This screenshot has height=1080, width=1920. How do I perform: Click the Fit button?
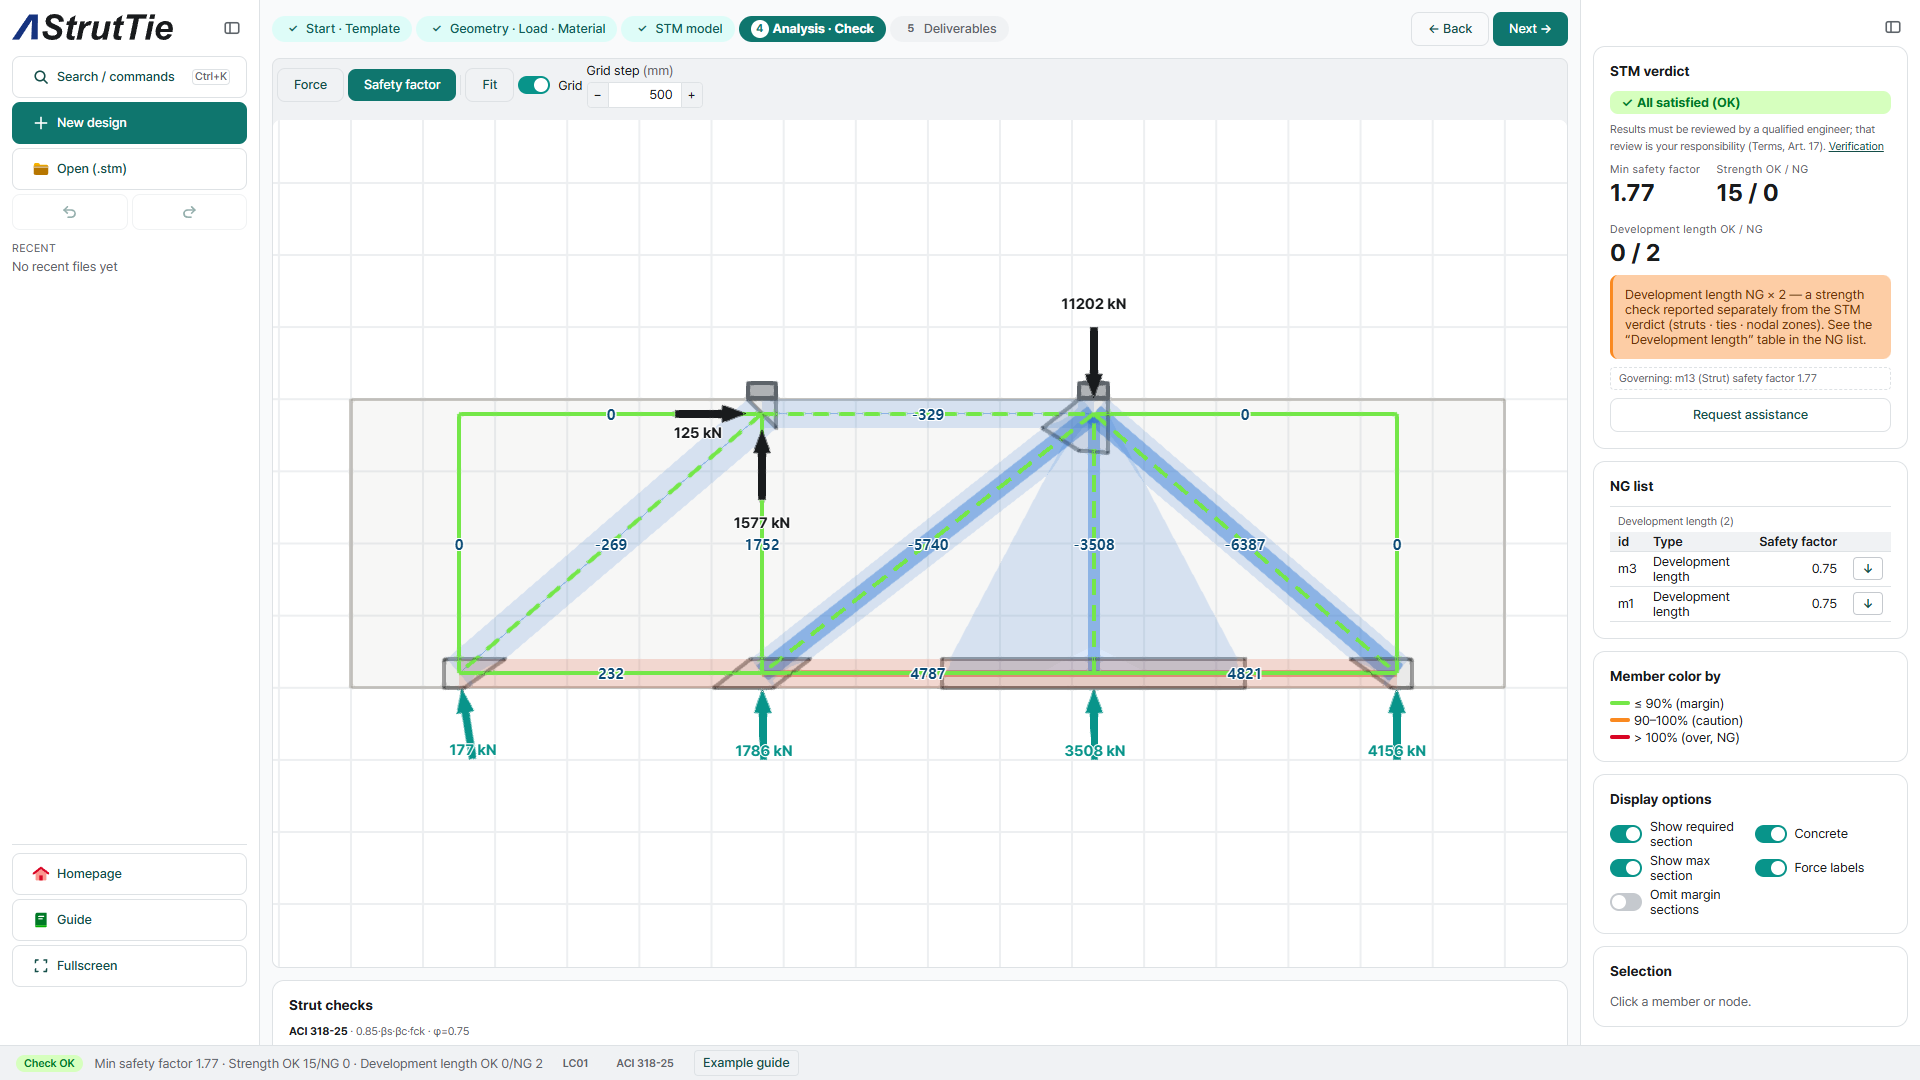[490, 85]
